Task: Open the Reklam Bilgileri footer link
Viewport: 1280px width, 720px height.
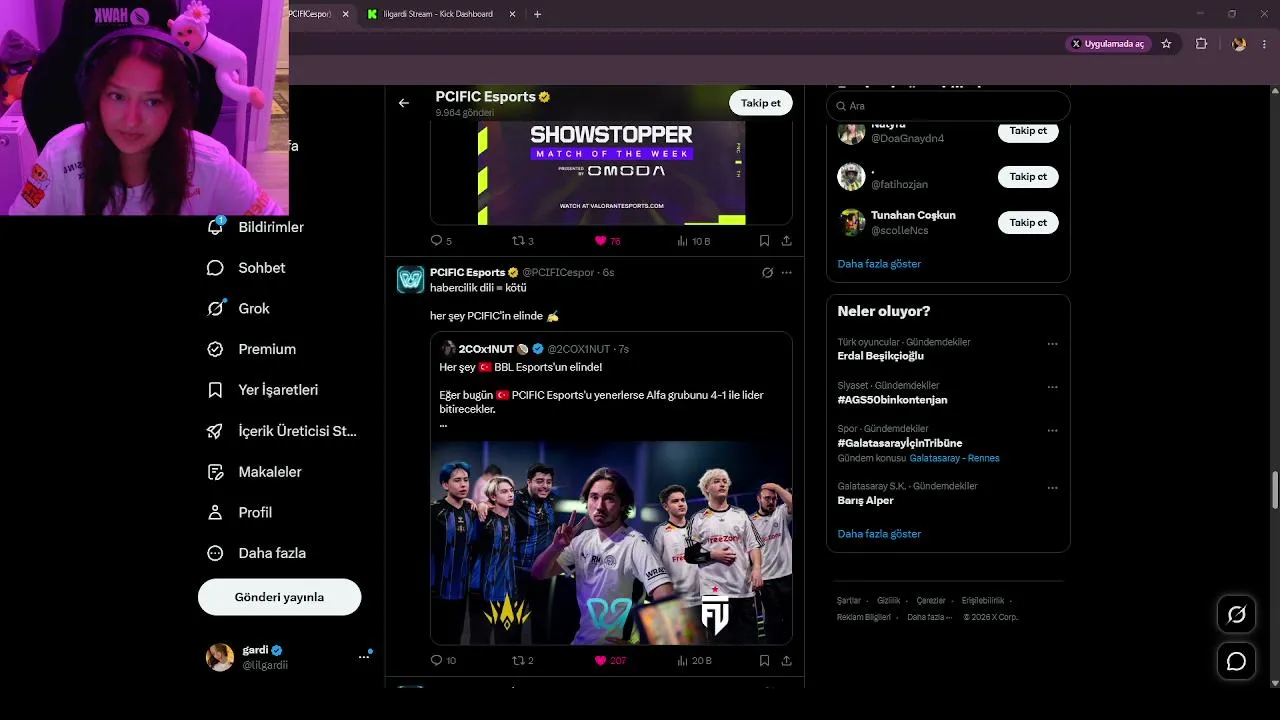Action: (864, 617)
